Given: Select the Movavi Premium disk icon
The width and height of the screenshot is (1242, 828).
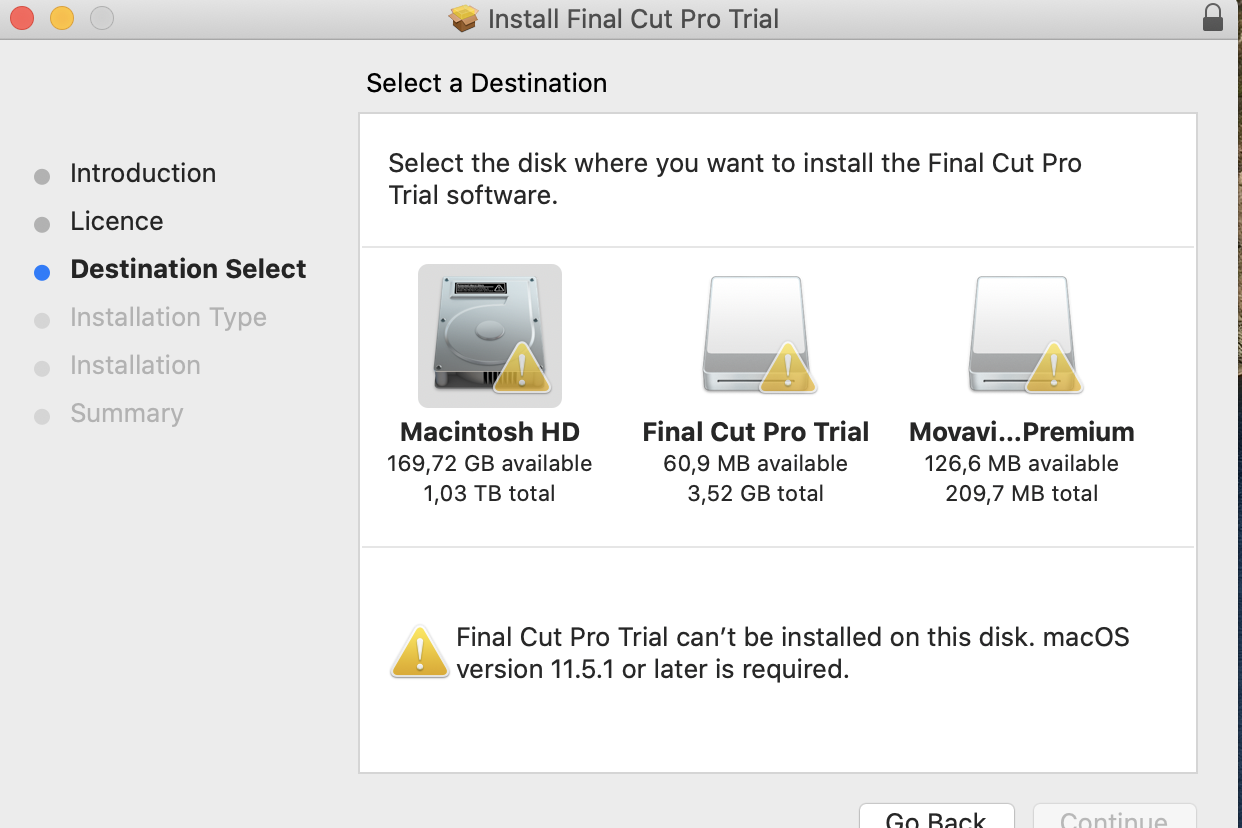Looking at the screenshot, I should (x=1021, y=336).
